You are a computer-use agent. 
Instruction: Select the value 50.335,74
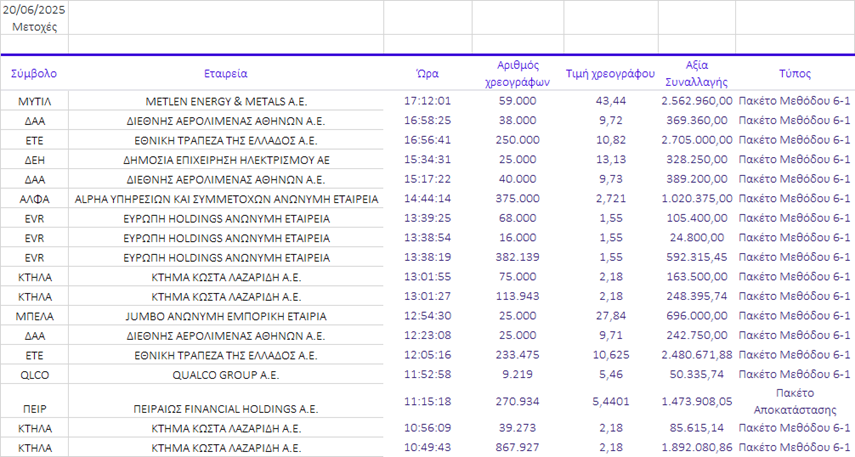[697, 375]
